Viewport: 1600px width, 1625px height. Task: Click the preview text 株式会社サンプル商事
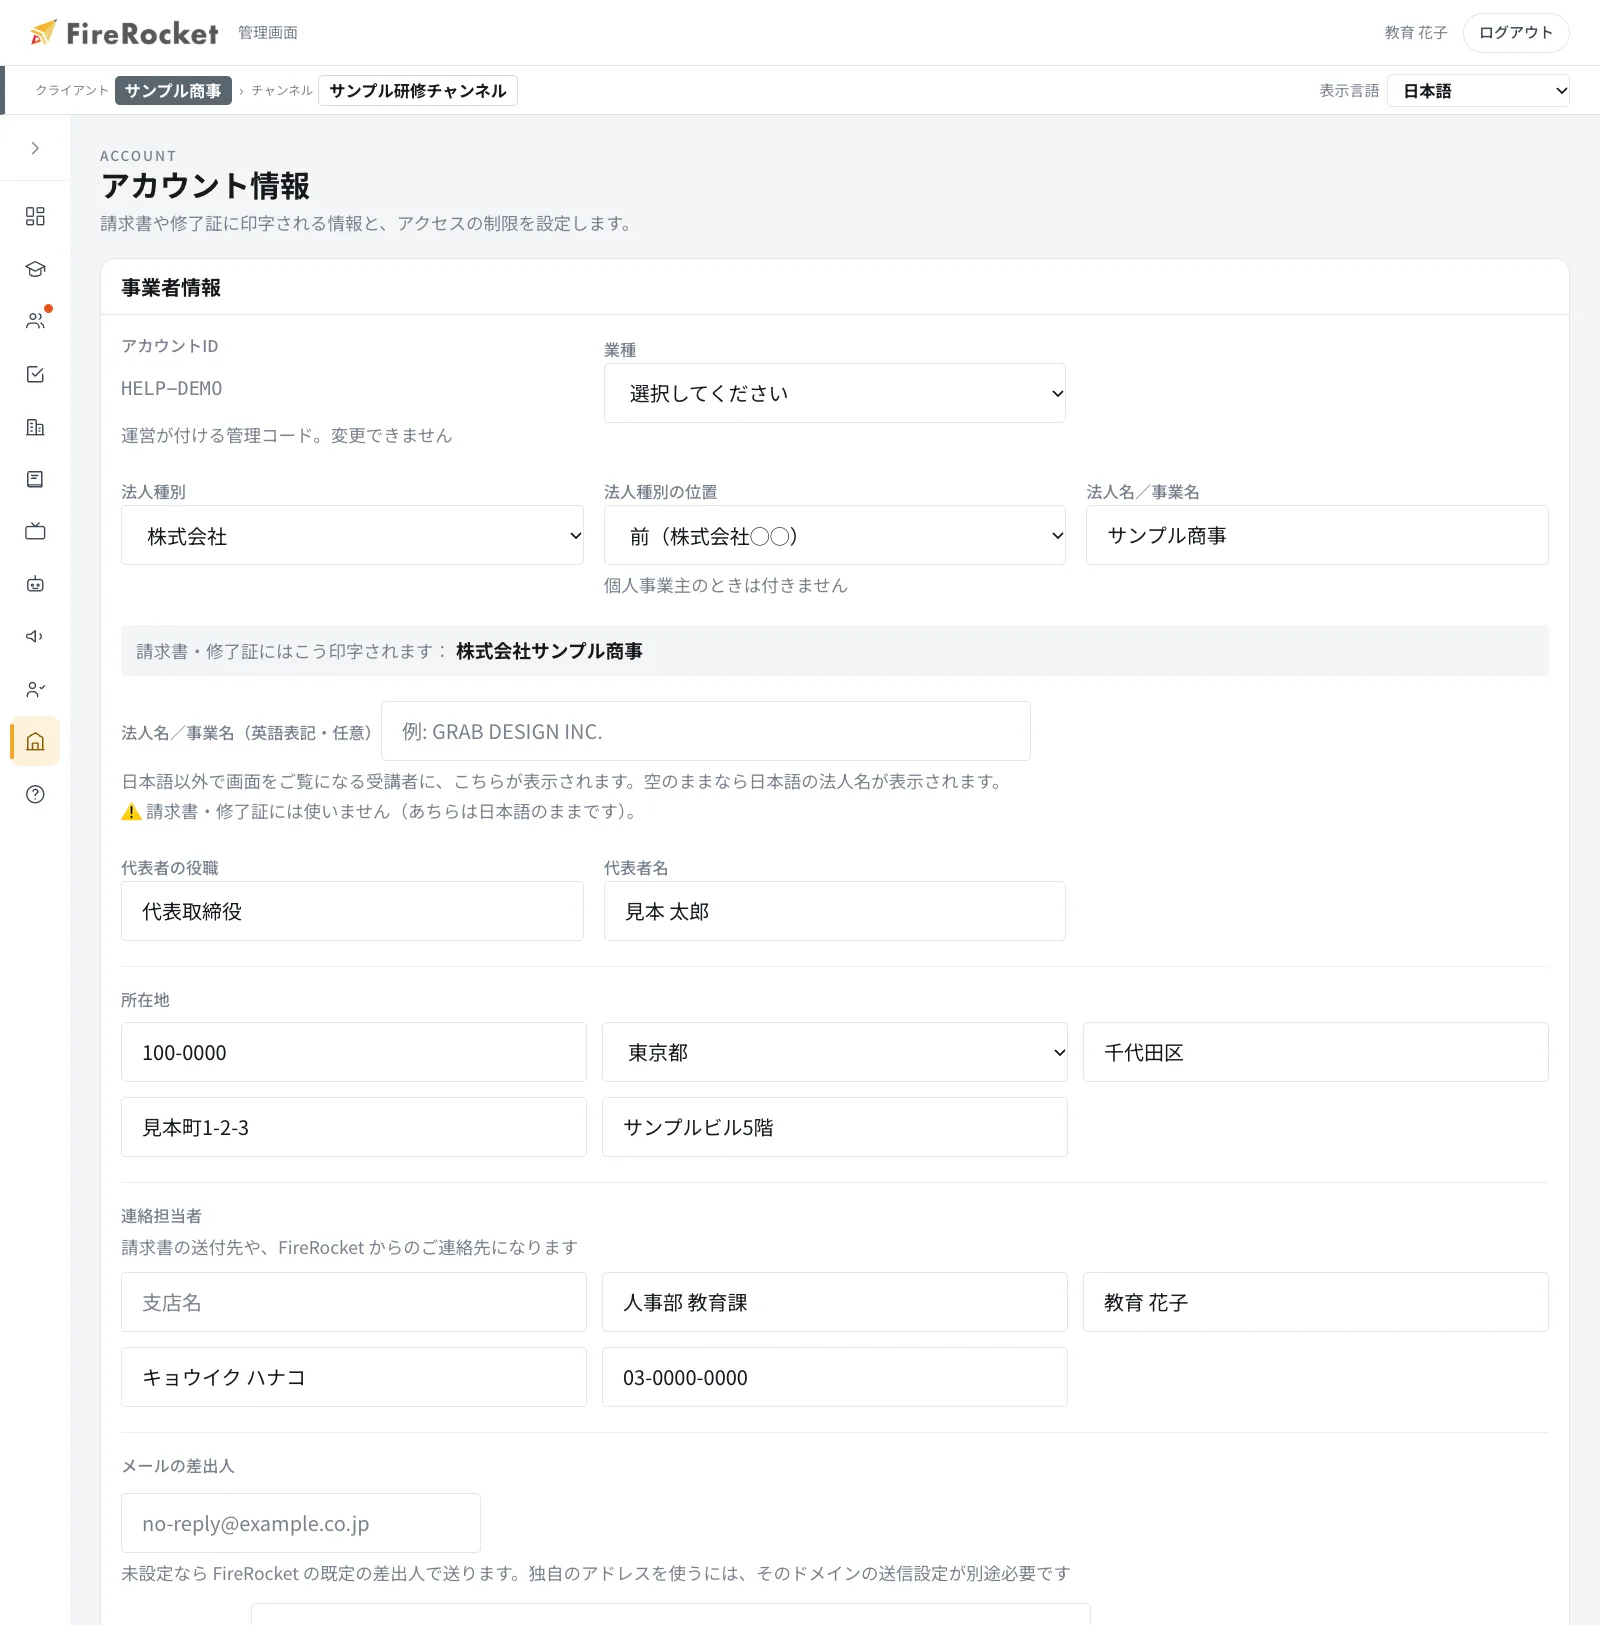click(x=549, y=651)
